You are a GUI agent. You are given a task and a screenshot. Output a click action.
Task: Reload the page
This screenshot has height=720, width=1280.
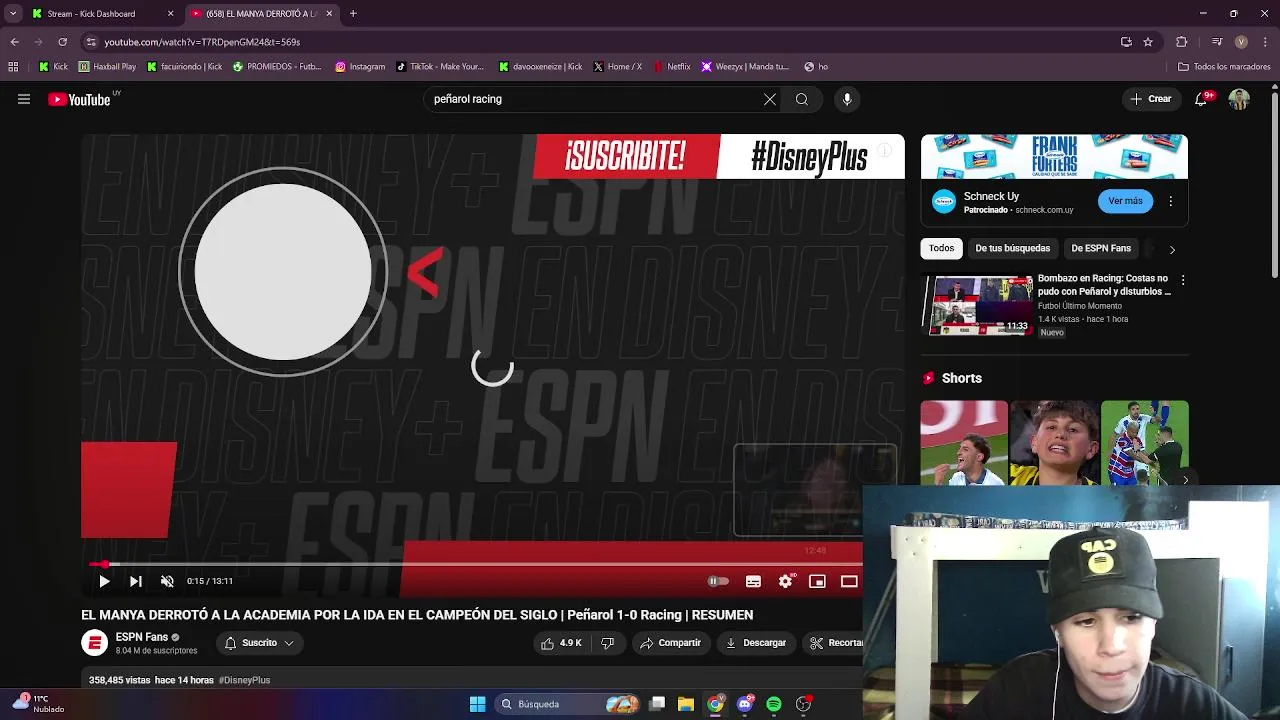[x=62, y=42]
